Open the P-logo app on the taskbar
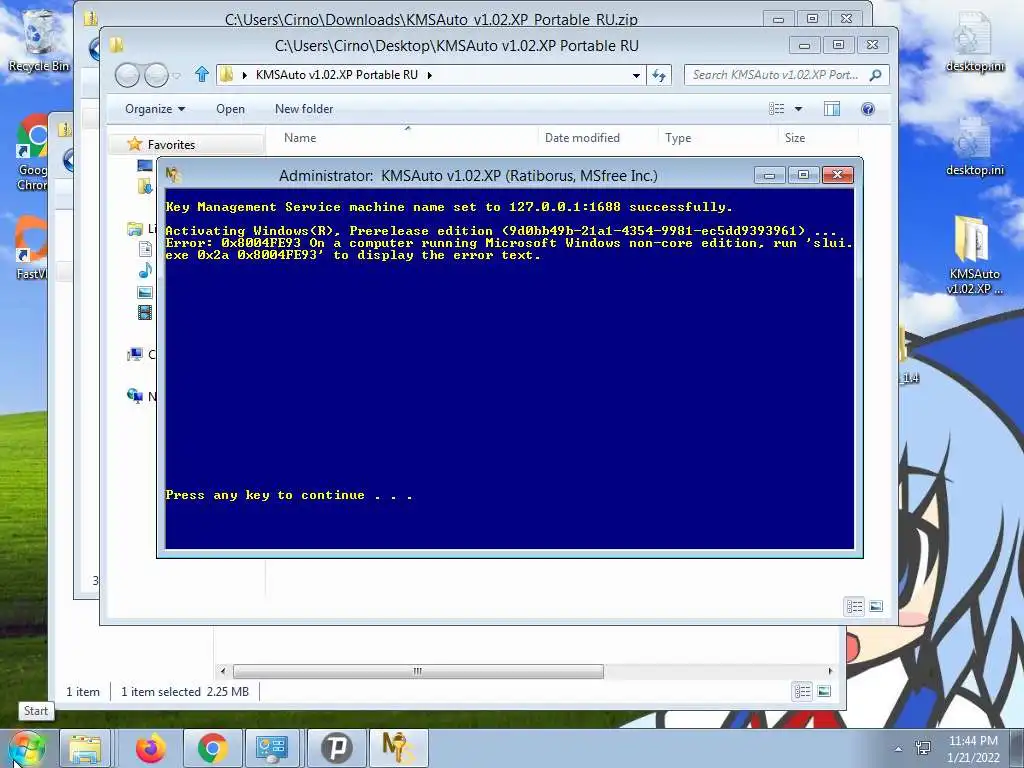 (336, 748)
